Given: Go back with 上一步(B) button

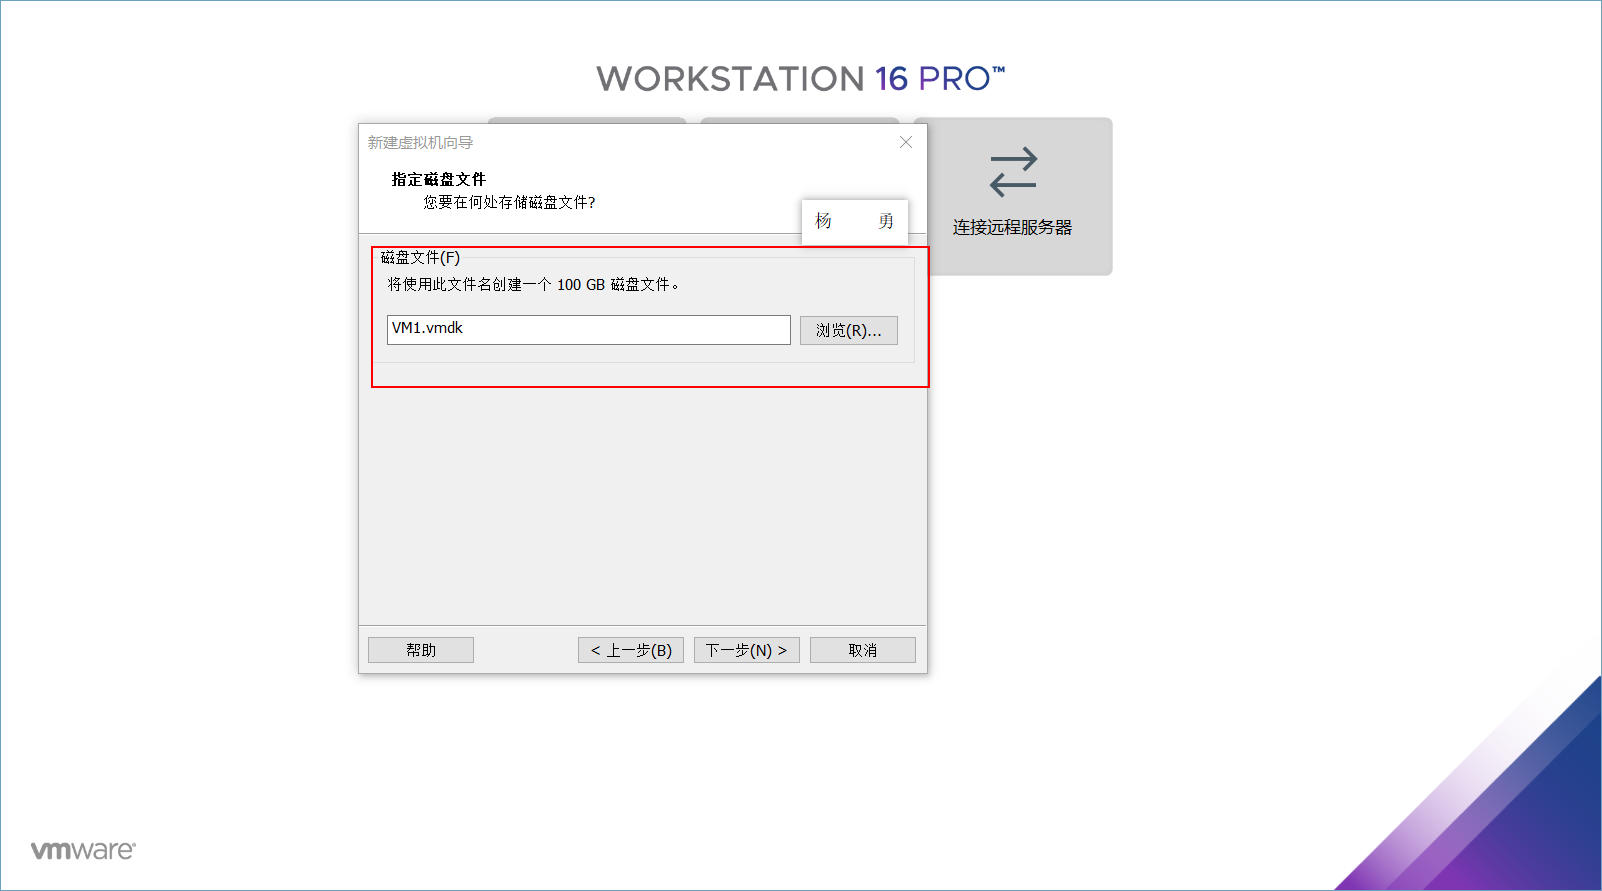Looking at the screenshot, I should pyautogui.click(x=631, y=650).
